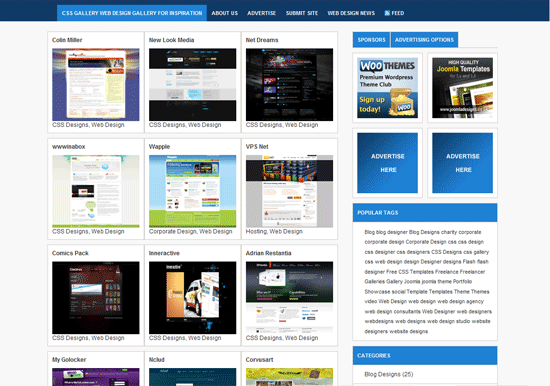The height and width of the screenshot is (386, 550).
Task: Open the Colin Miller site thumbnail
Action: (x=96, y=85)
